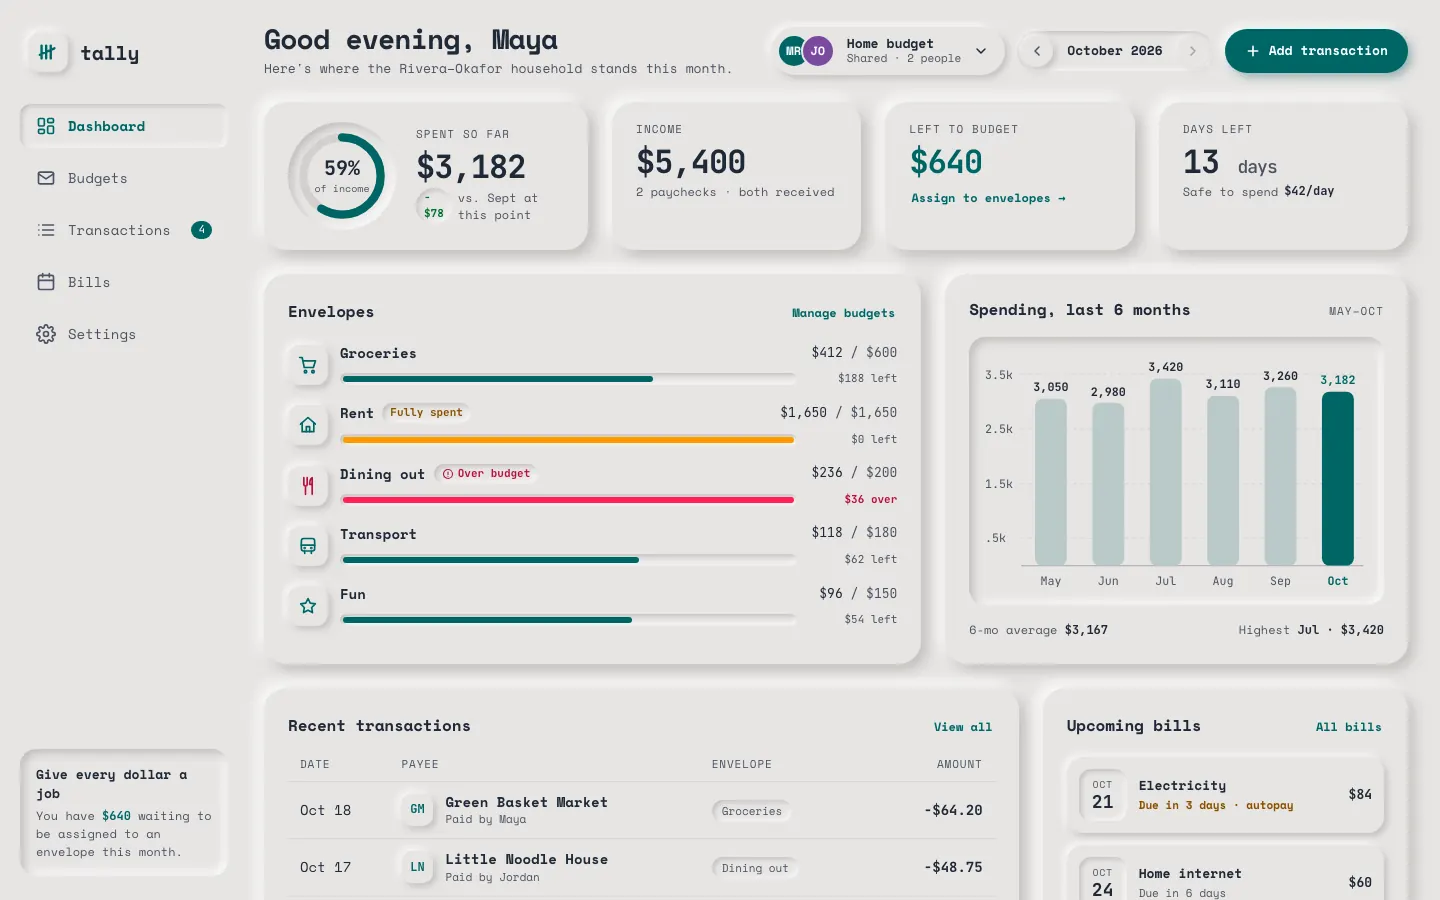The width and height of the screenshot is (1440, 900).
Task: Open the All bills link
Action: [x=1348, y=727]
